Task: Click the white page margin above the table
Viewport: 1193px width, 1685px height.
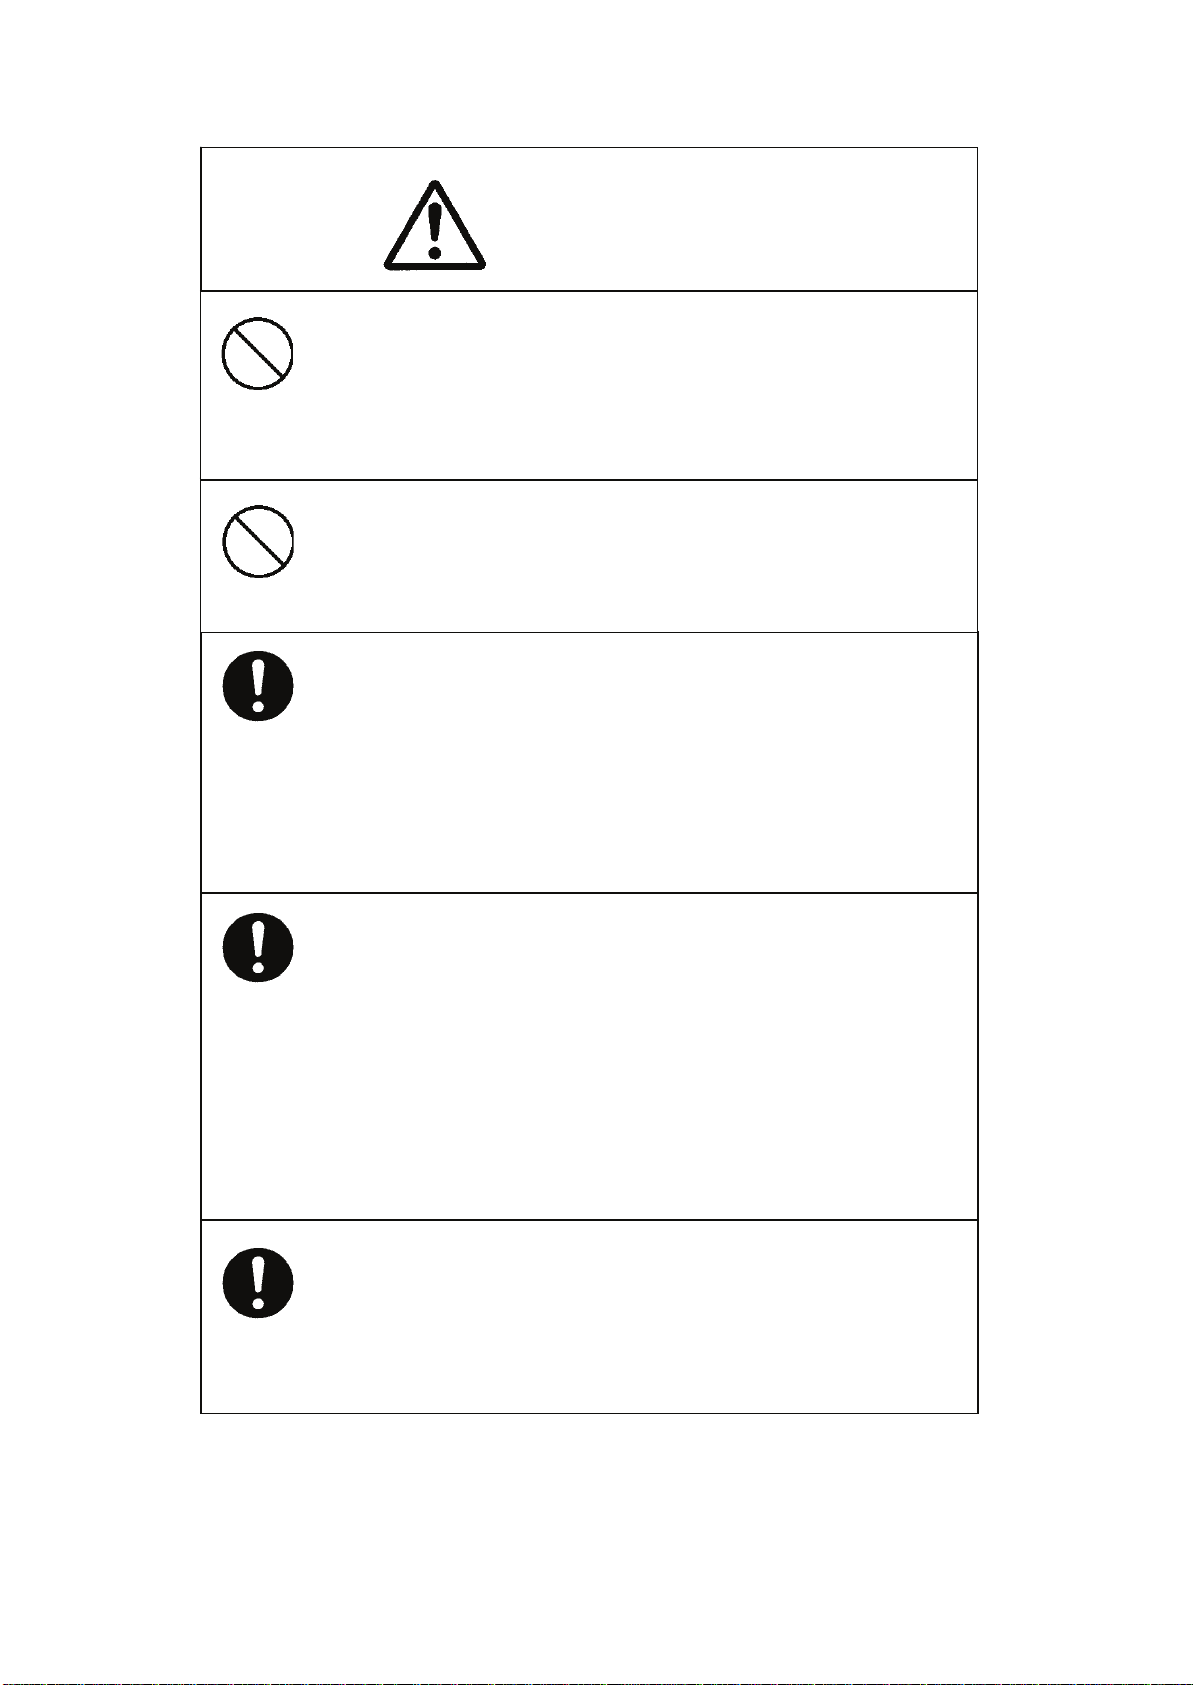Action: (596, 72)
